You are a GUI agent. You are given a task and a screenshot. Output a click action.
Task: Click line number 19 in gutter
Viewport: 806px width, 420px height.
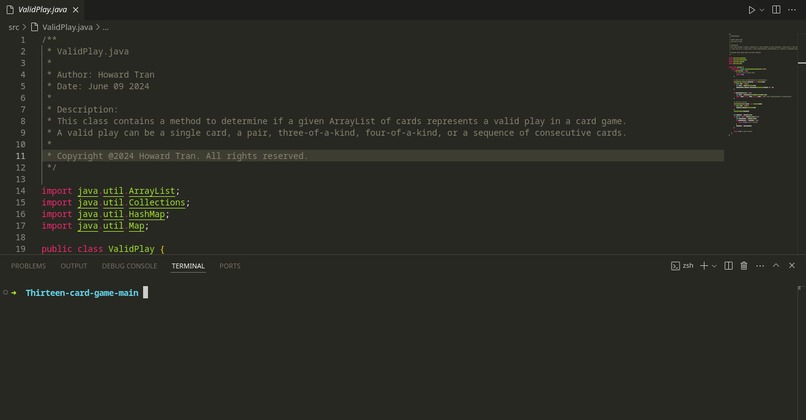tap(20, 249)
